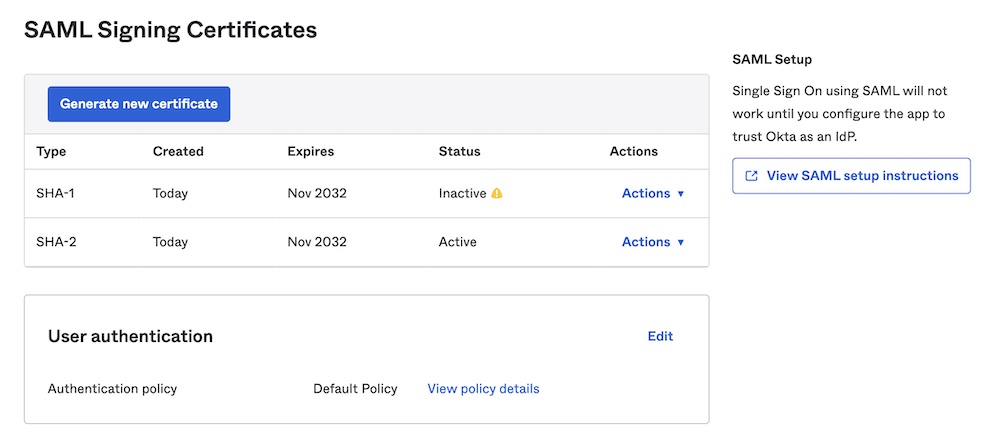
Task: Click the Default Policy value
Action: coord(355,388)
